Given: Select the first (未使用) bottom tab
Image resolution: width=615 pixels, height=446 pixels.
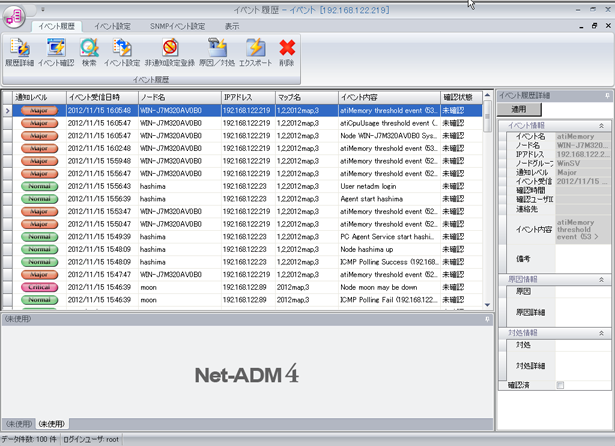Looking at the screenshot, I should (x=19, y=424).
